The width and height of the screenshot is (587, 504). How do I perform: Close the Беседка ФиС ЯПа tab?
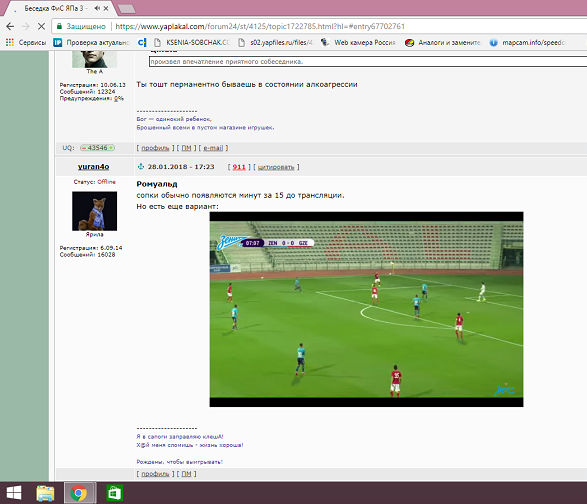pyautogui.click(x=106, y=8)
